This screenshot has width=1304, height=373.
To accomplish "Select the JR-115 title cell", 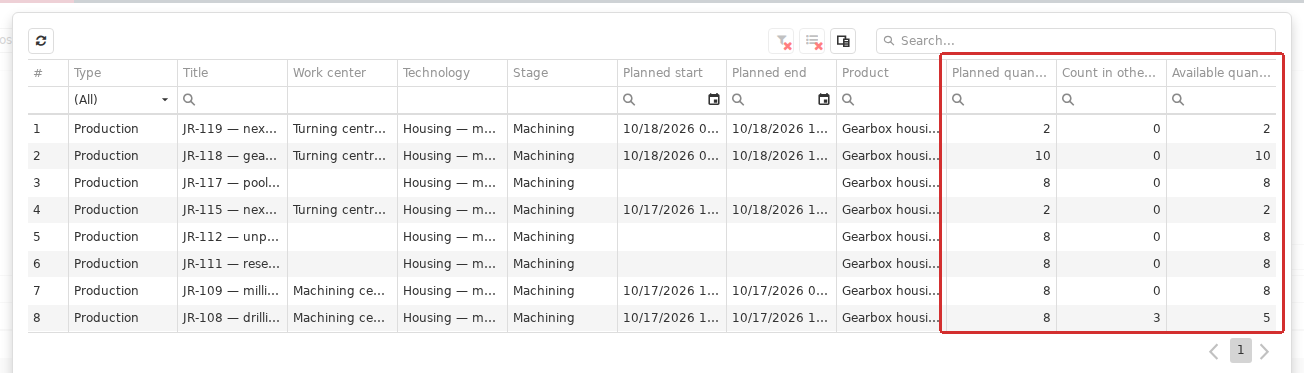I will (233, 210).
